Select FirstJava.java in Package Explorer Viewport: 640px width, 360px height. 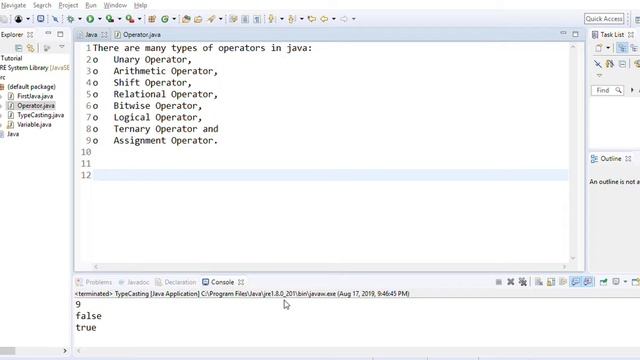(x=35, y=96)
